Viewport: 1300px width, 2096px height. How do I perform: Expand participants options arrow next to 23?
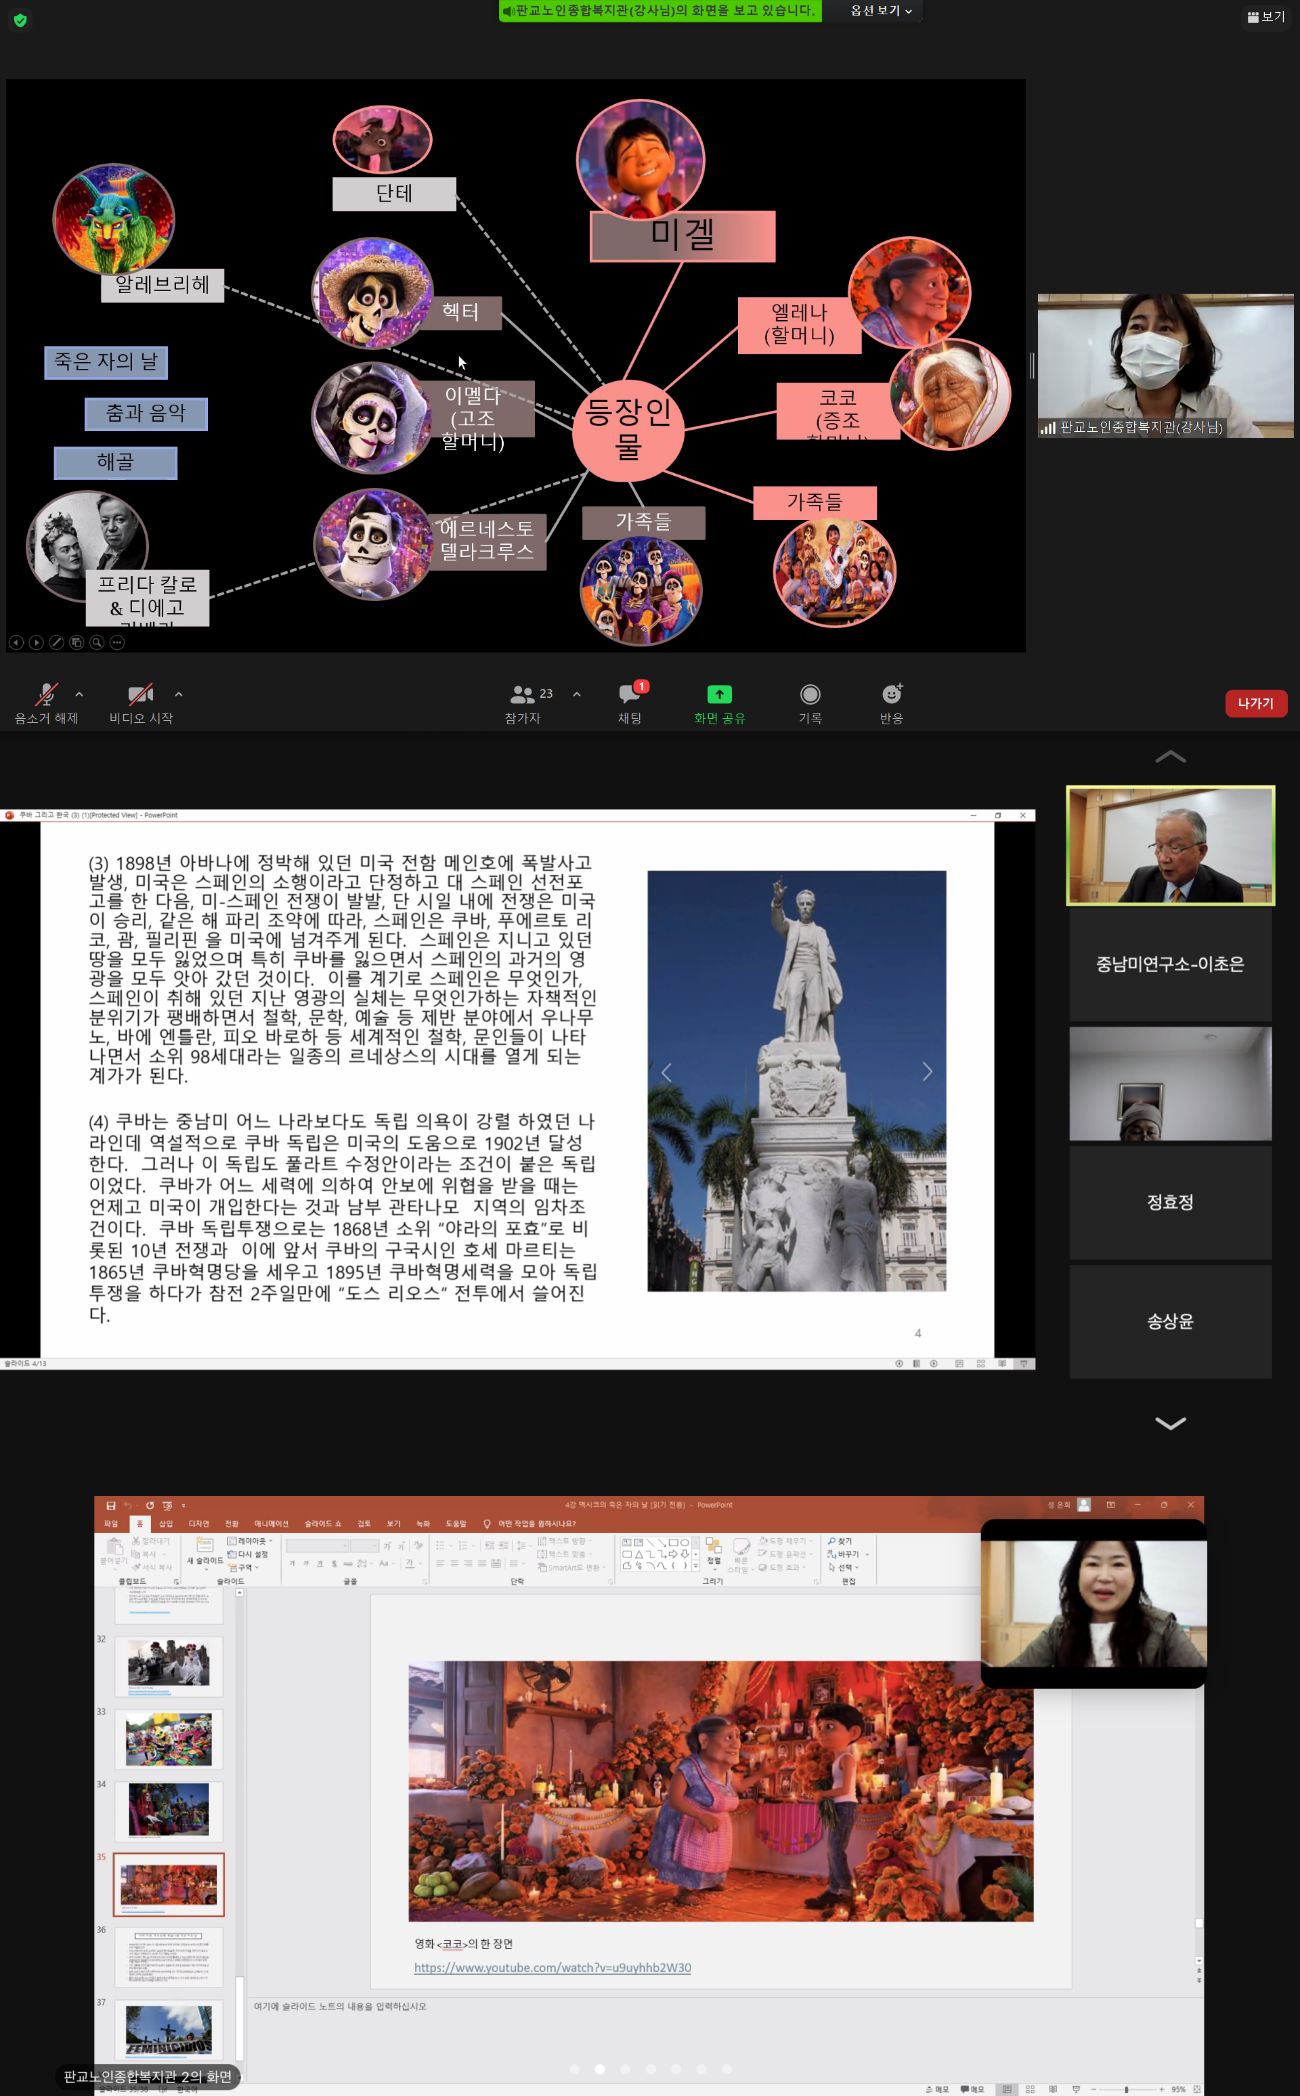tap(577, 694)
